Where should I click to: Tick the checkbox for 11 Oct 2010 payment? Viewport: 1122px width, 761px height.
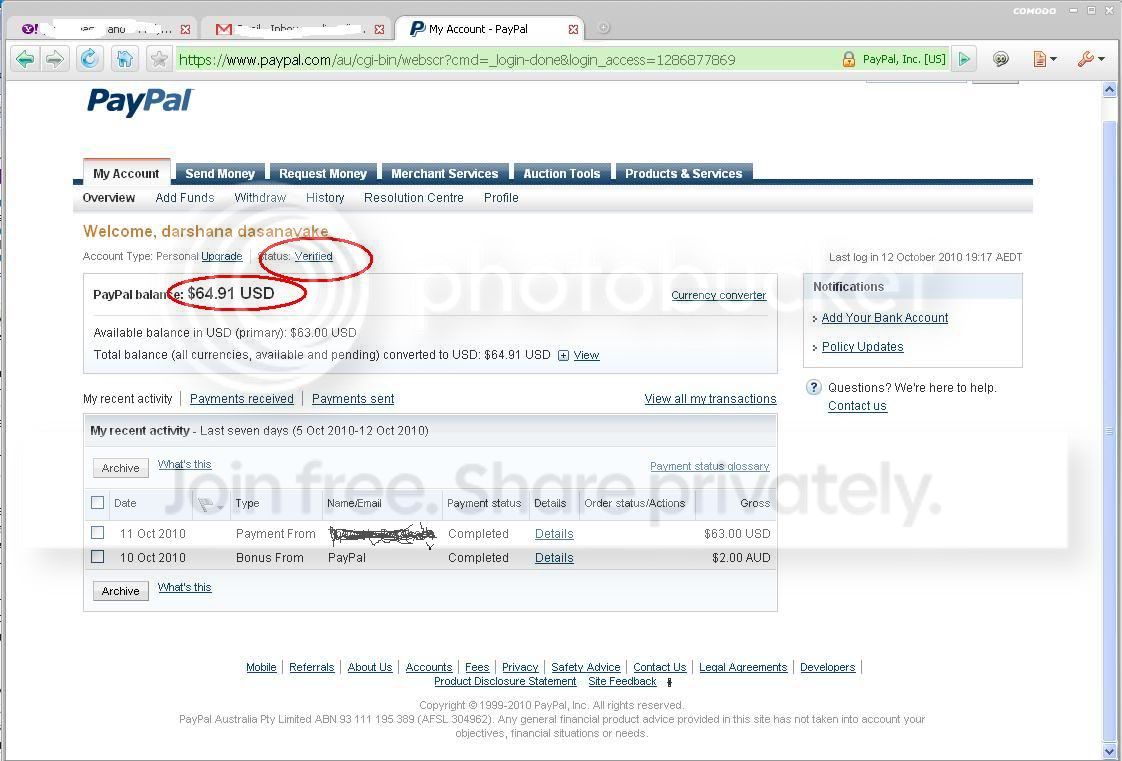click(x=98, y=533)
